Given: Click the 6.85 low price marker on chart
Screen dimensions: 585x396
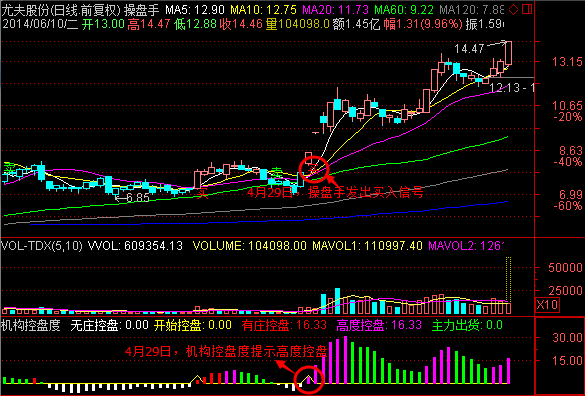Looking at the screenshot, I should point(138,198).
